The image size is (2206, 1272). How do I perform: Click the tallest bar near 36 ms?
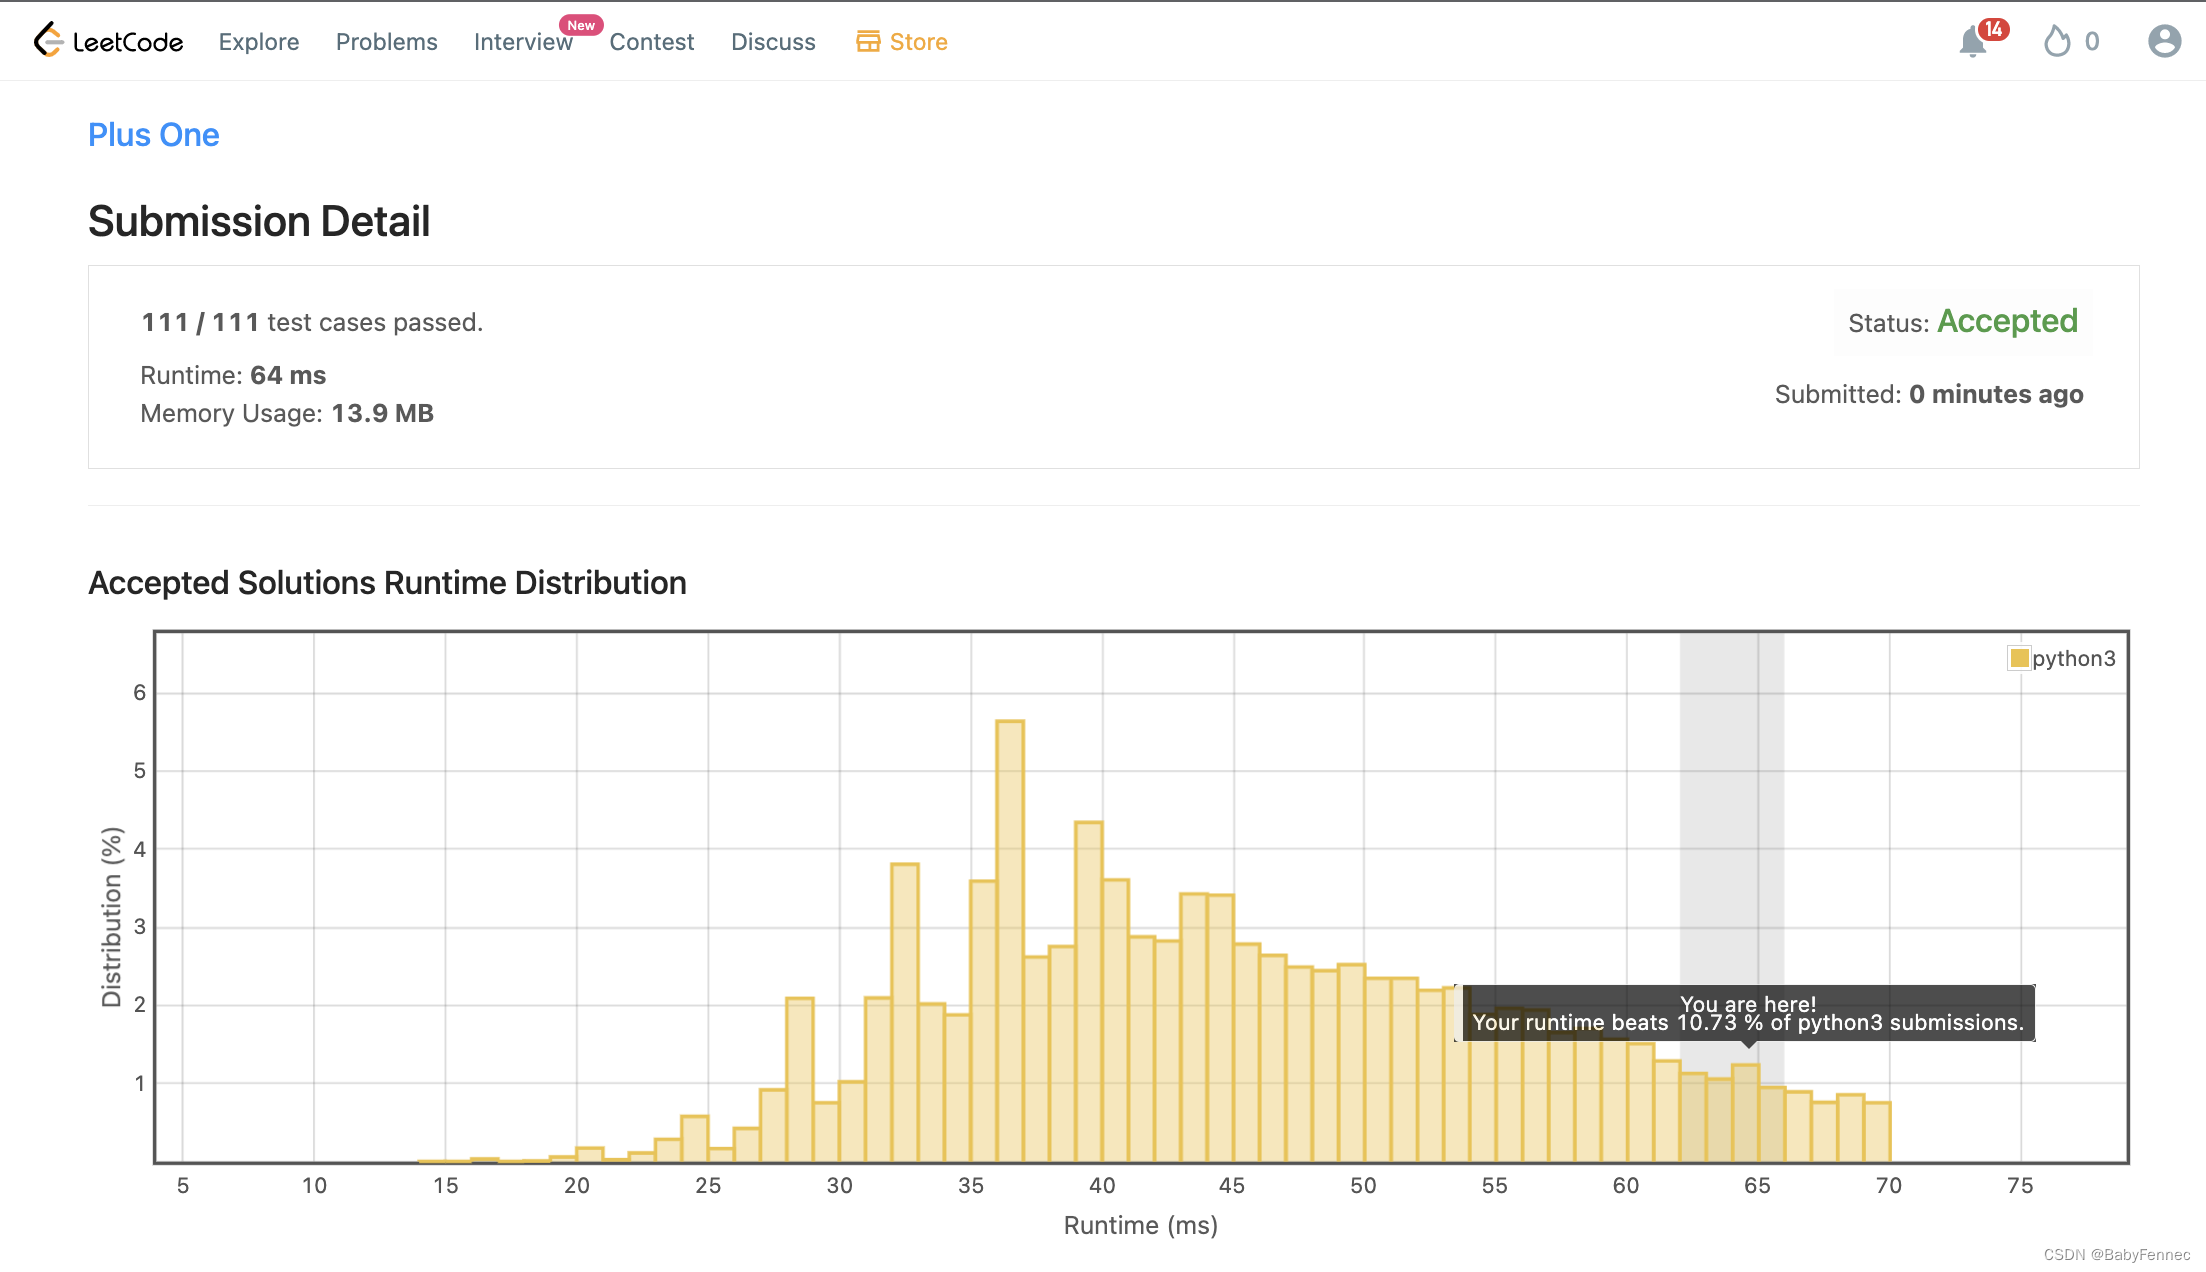point(1010,940)
